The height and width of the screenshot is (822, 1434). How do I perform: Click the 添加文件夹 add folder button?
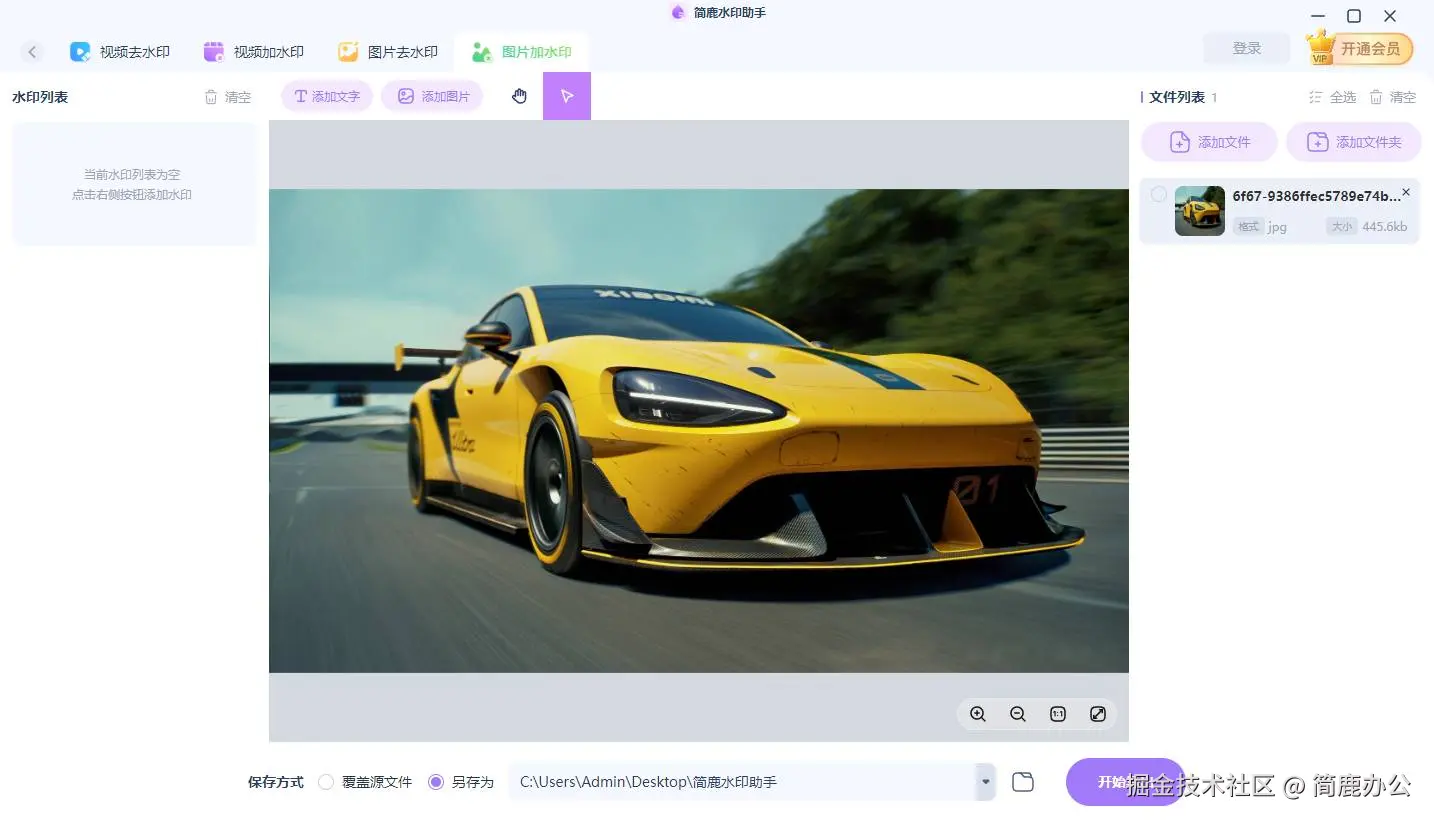1354,142
